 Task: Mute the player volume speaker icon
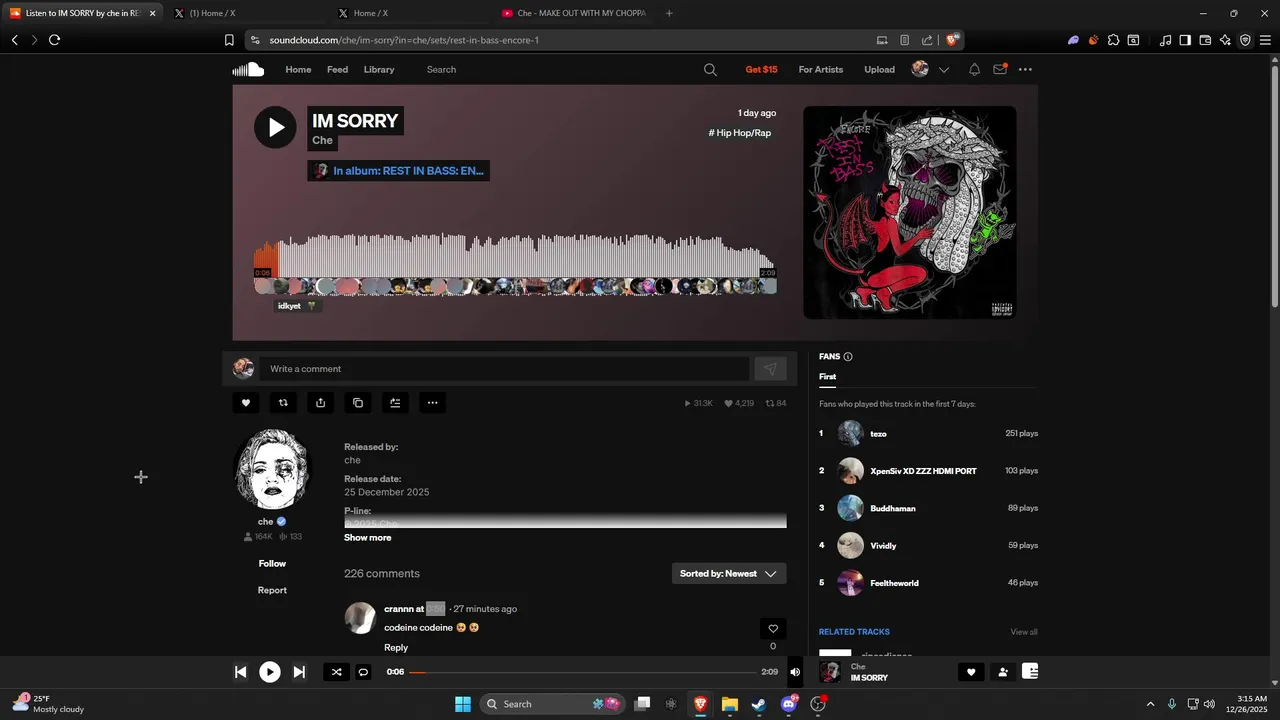[795, 672]
